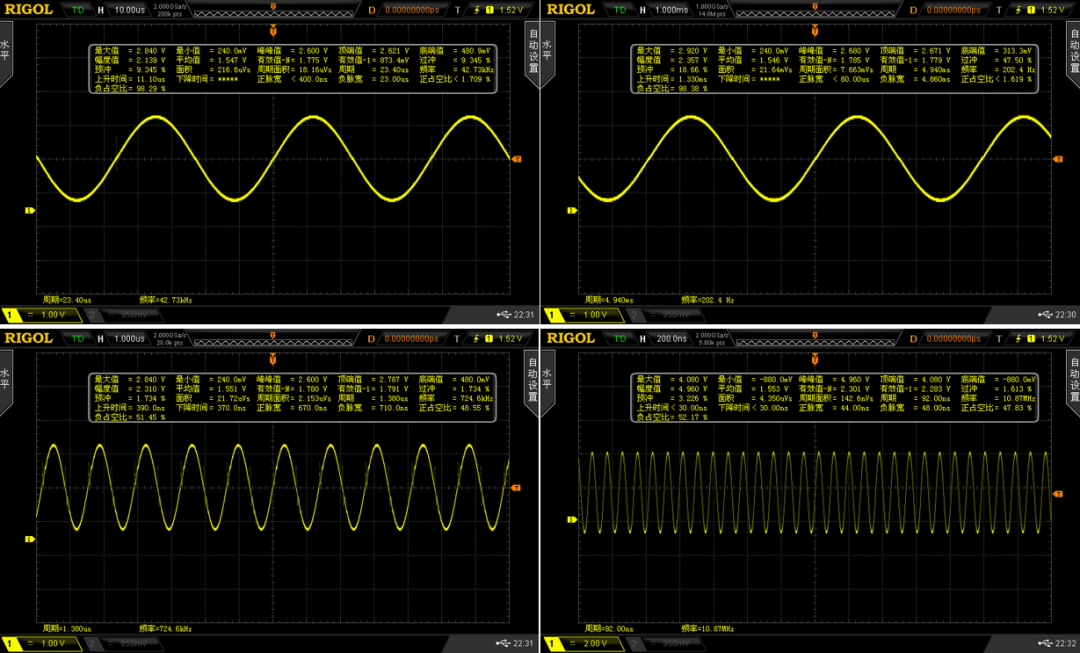
Task: Toggle channel 1 label 2.00V in the 200.0ns panel
Action: pyautogui.click(x=582, y=643)
